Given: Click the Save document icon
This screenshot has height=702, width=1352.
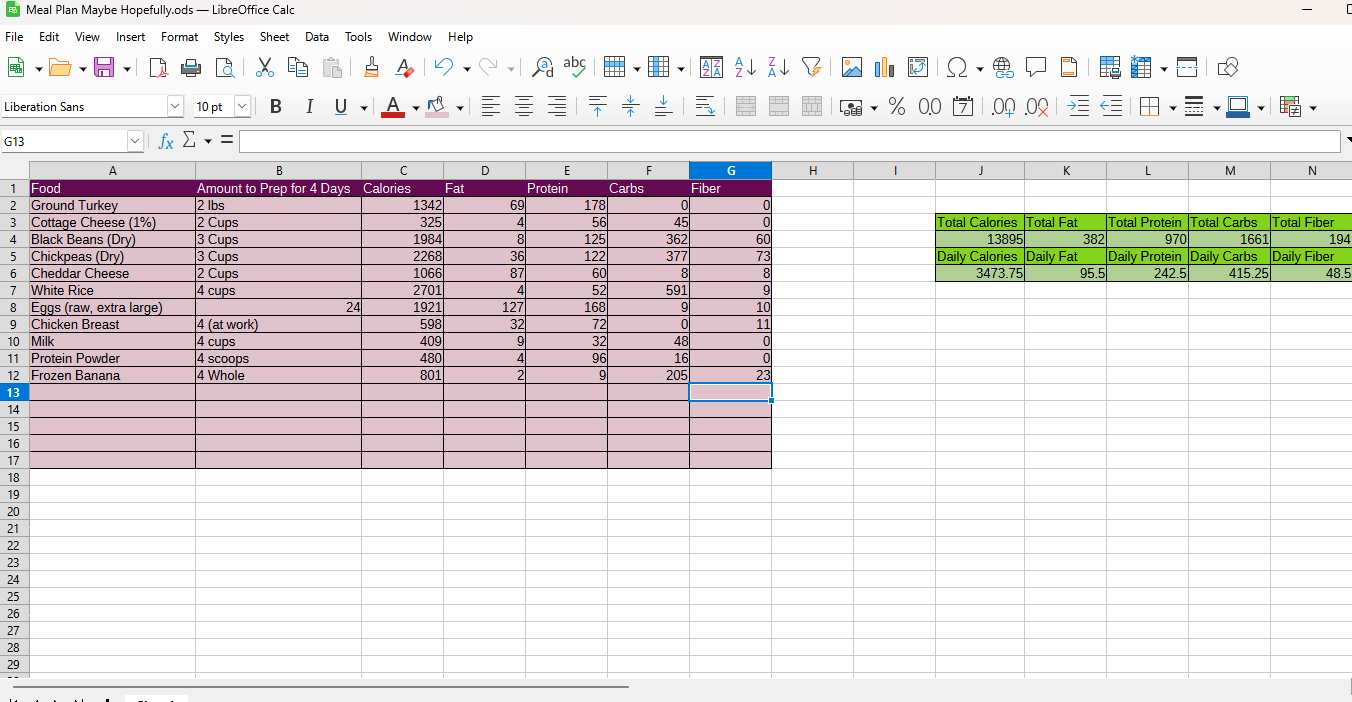Looking at the screenshot, I should point(103,67).
